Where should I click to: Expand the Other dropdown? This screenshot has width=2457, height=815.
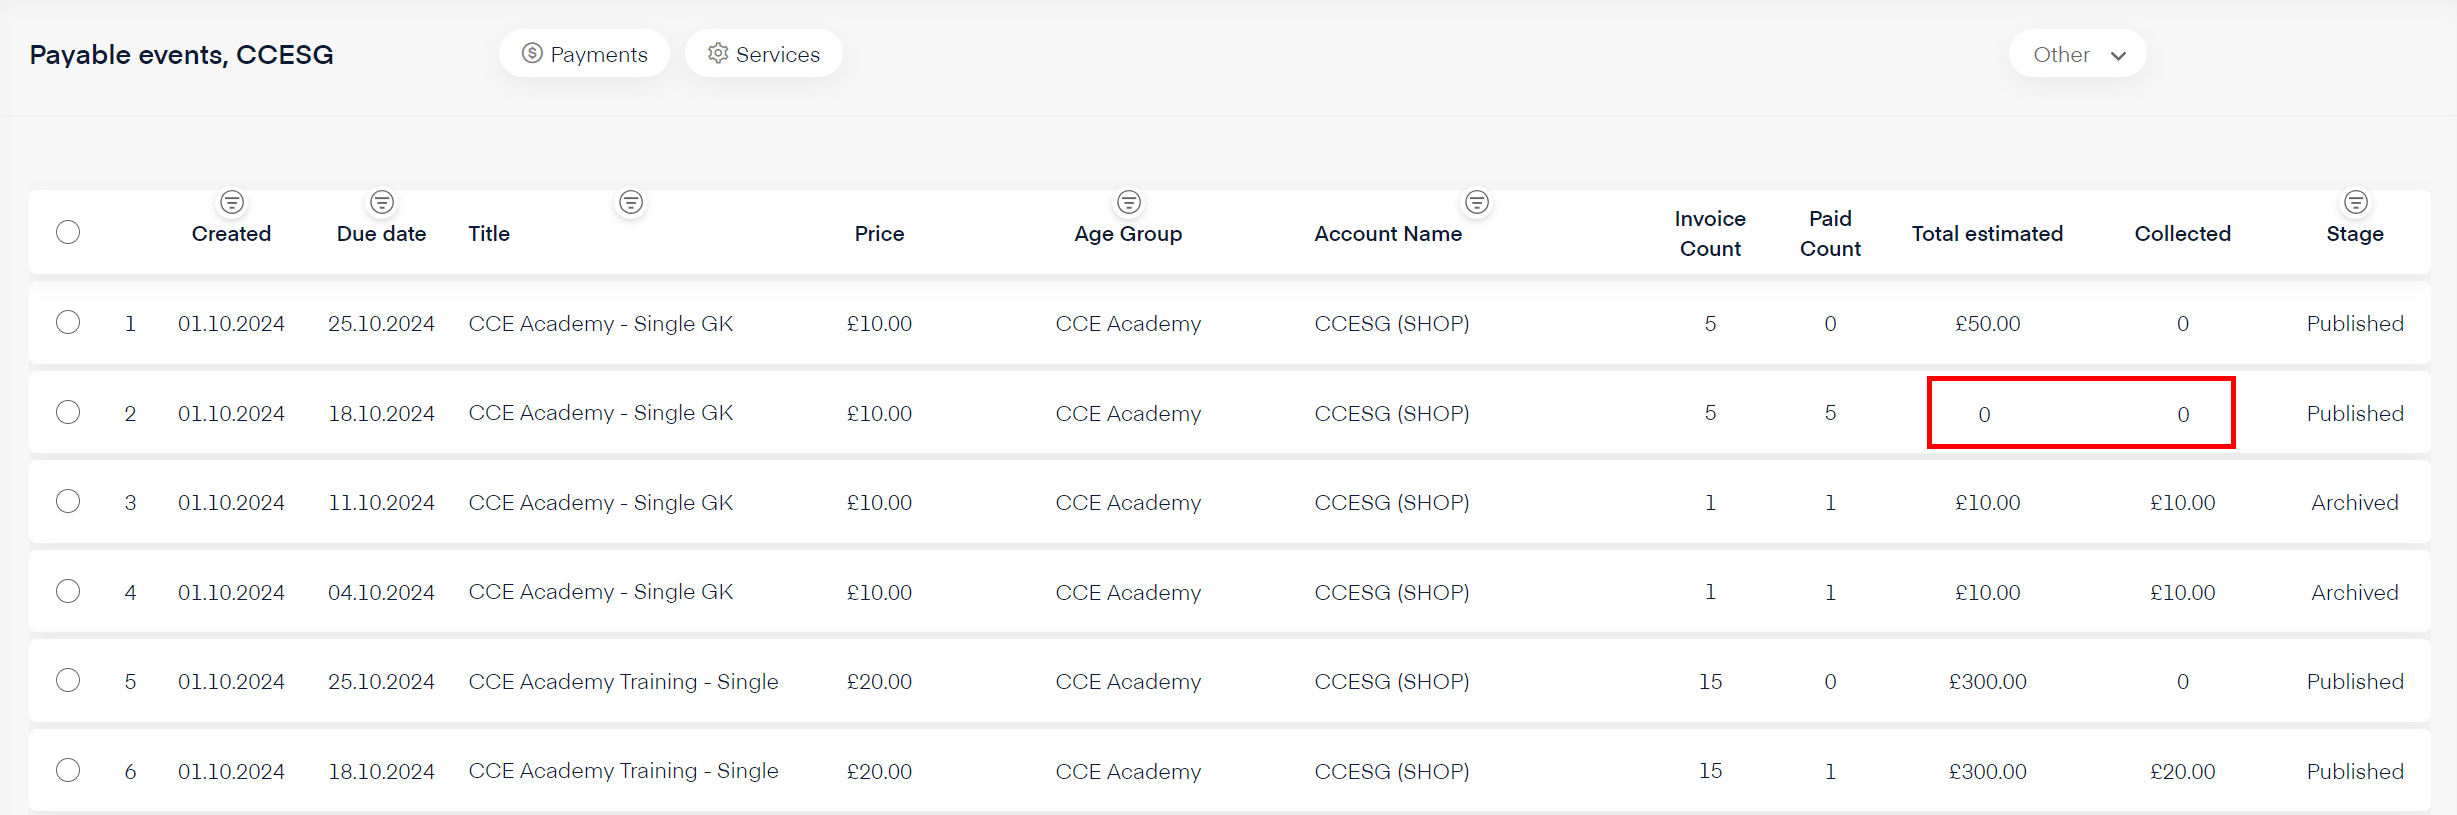(x=2076, y=54)
